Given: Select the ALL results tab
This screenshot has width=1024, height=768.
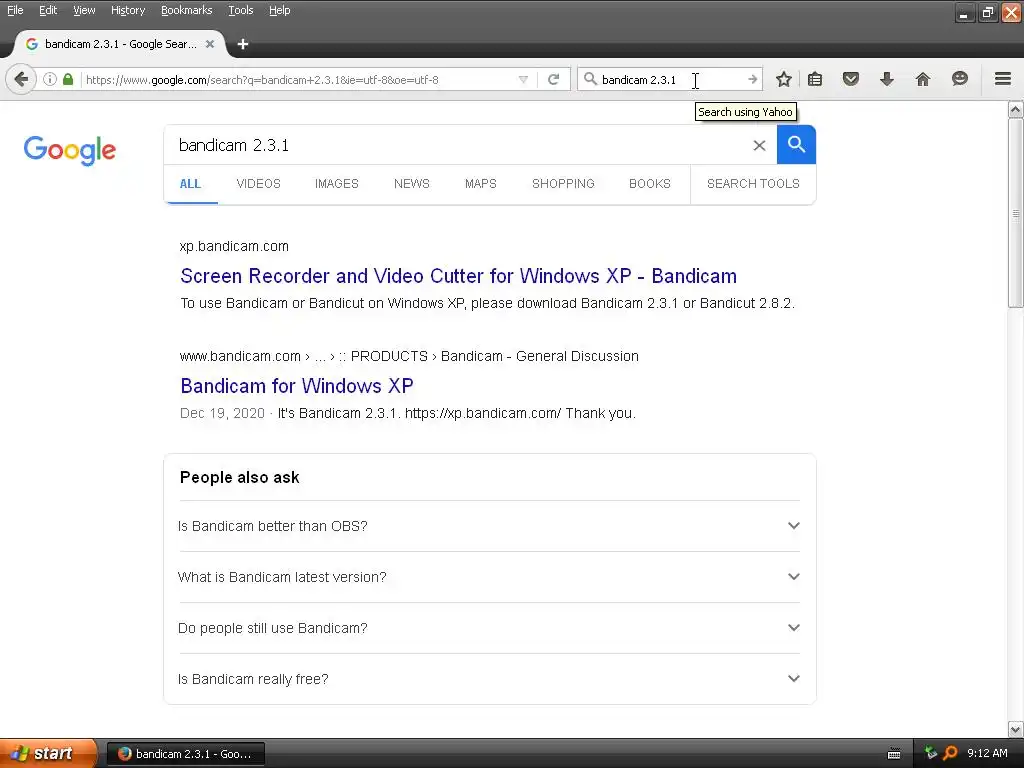Looking at the screenshot, I should [x=190, y=184].
